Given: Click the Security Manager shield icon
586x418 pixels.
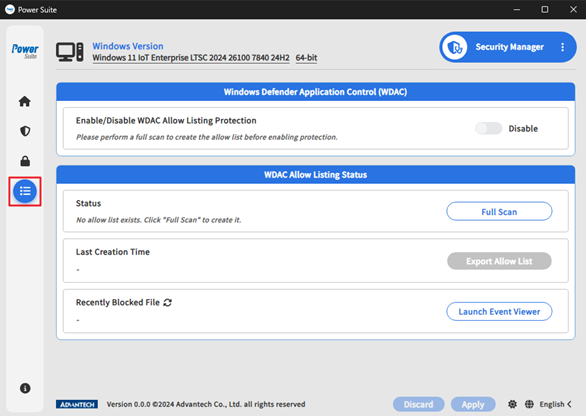Looking at the screenshot, I should 455,47.
